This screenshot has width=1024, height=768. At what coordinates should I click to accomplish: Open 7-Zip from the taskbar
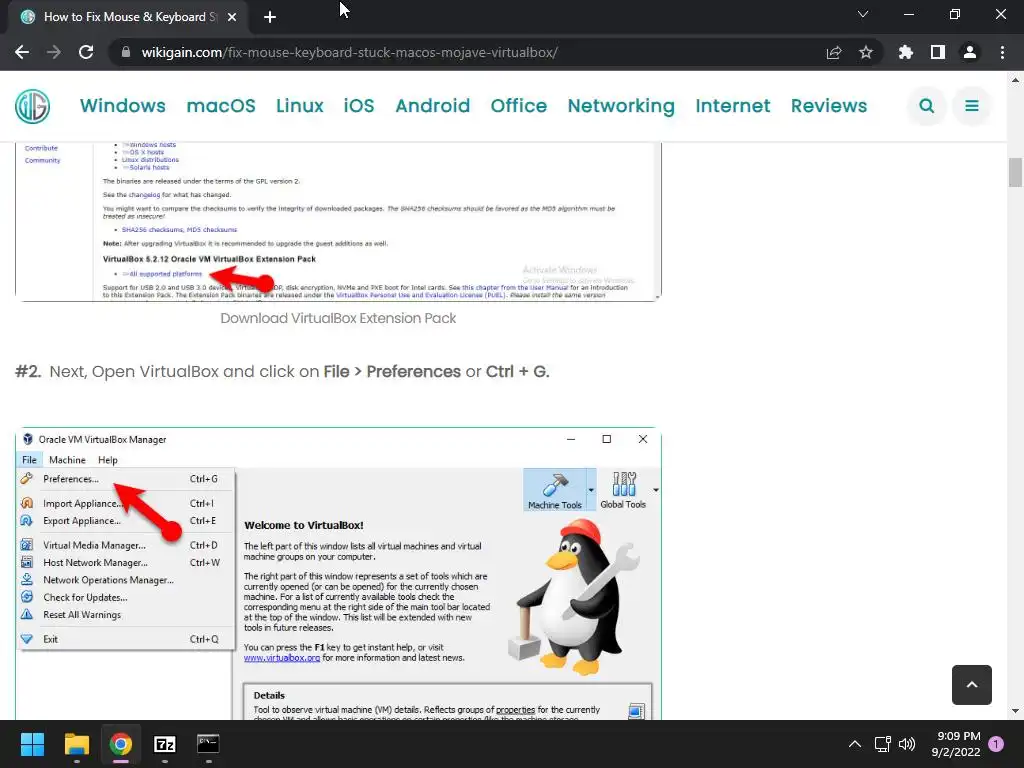(165, 744)
